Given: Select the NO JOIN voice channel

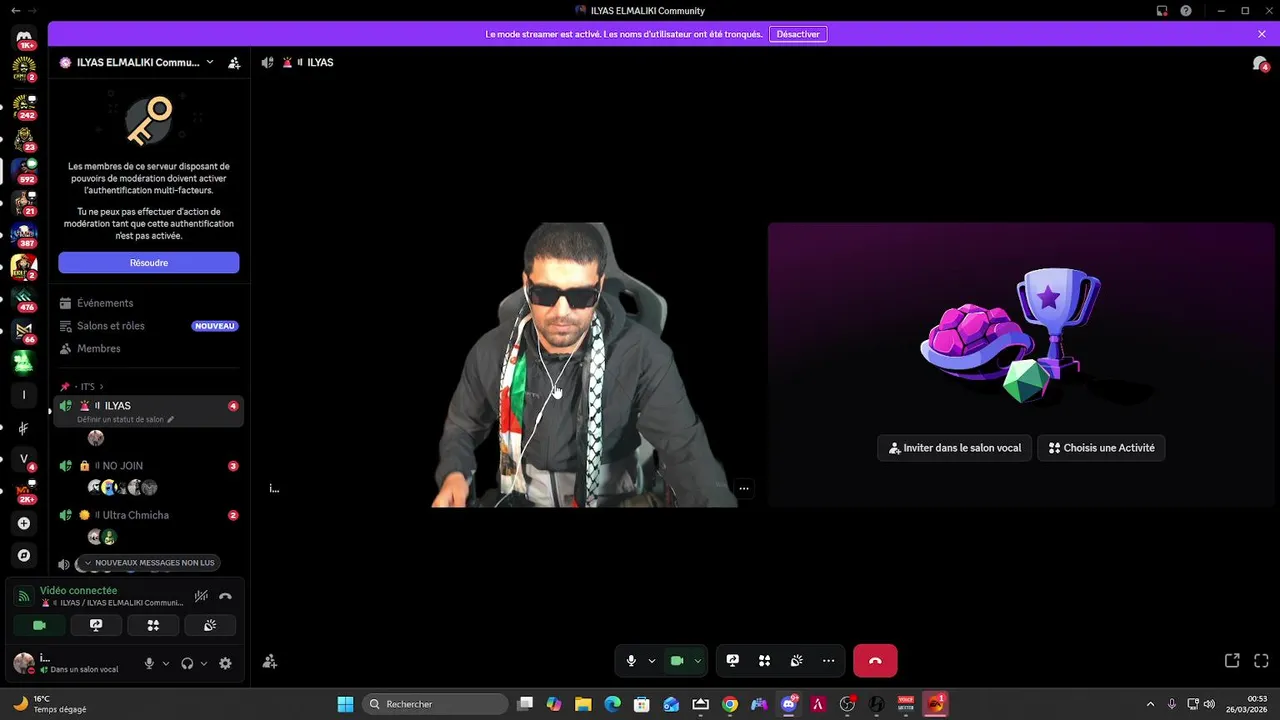Looking at the screenshot, I should pos(148,466).
